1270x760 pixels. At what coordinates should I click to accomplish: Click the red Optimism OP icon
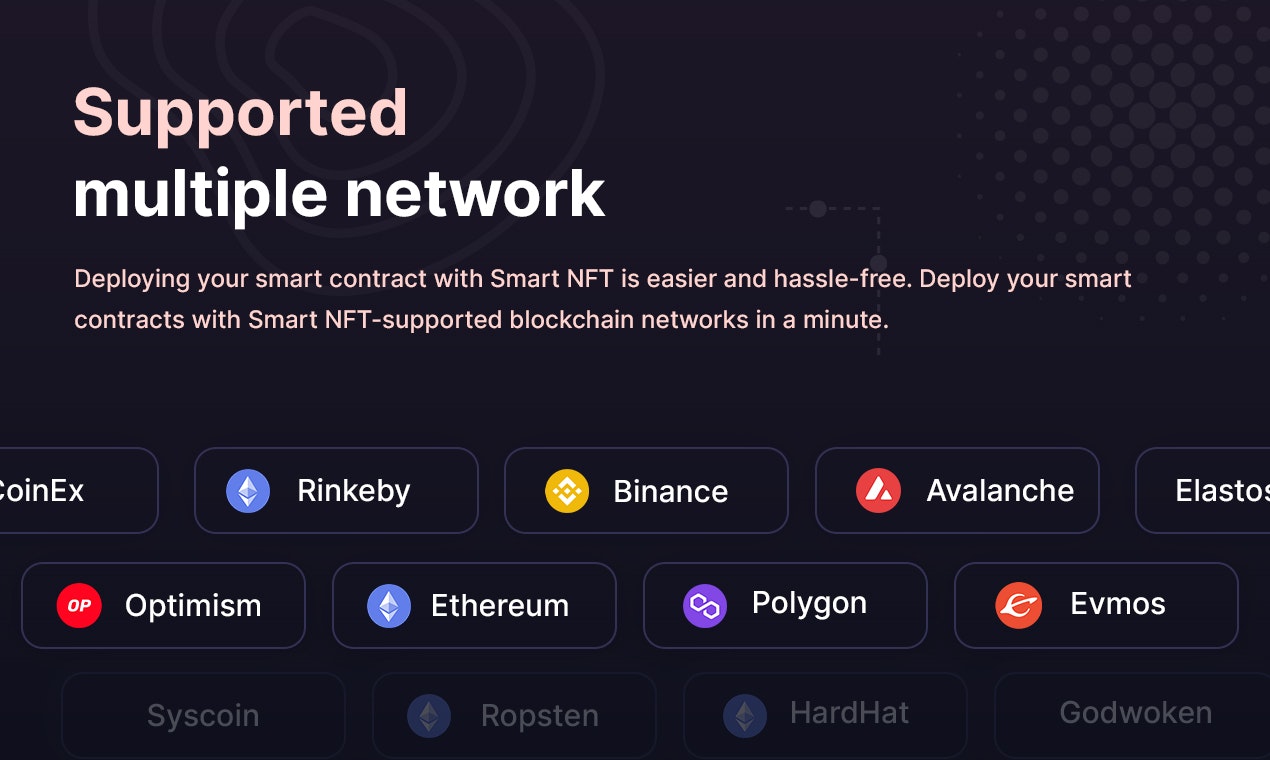(x=79, y=606)
